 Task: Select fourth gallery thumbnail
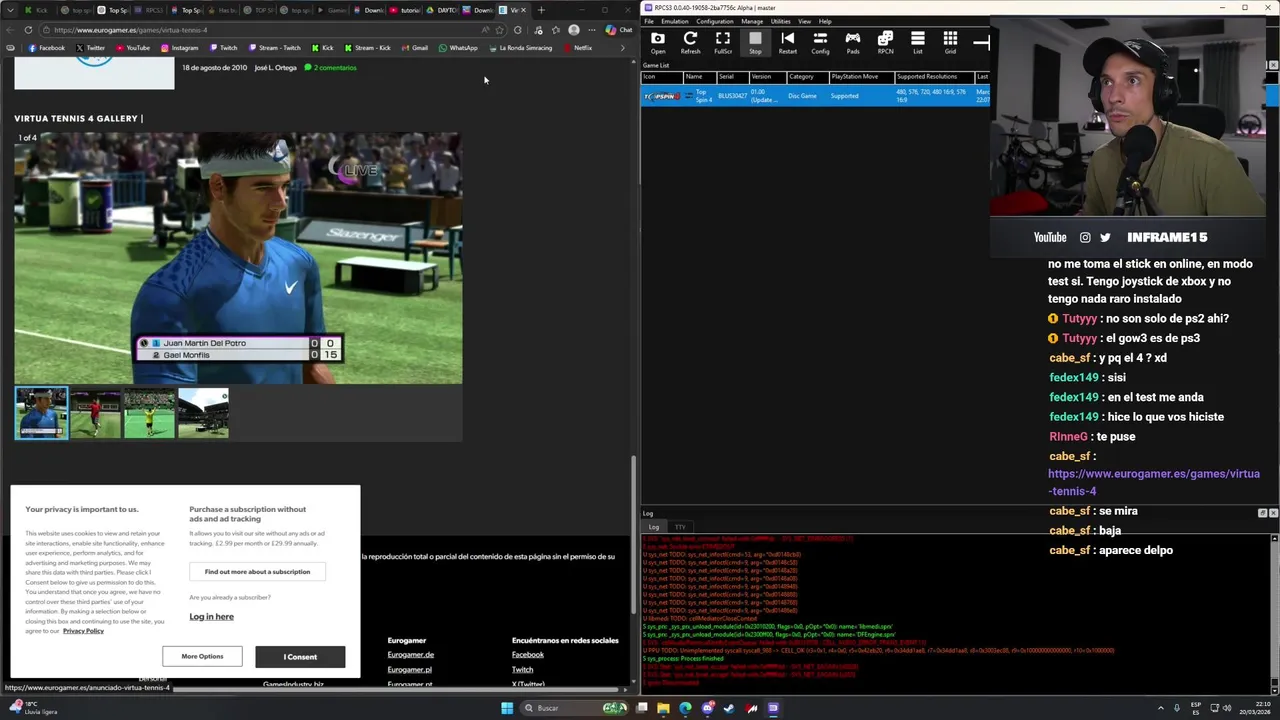coord(203,413)
